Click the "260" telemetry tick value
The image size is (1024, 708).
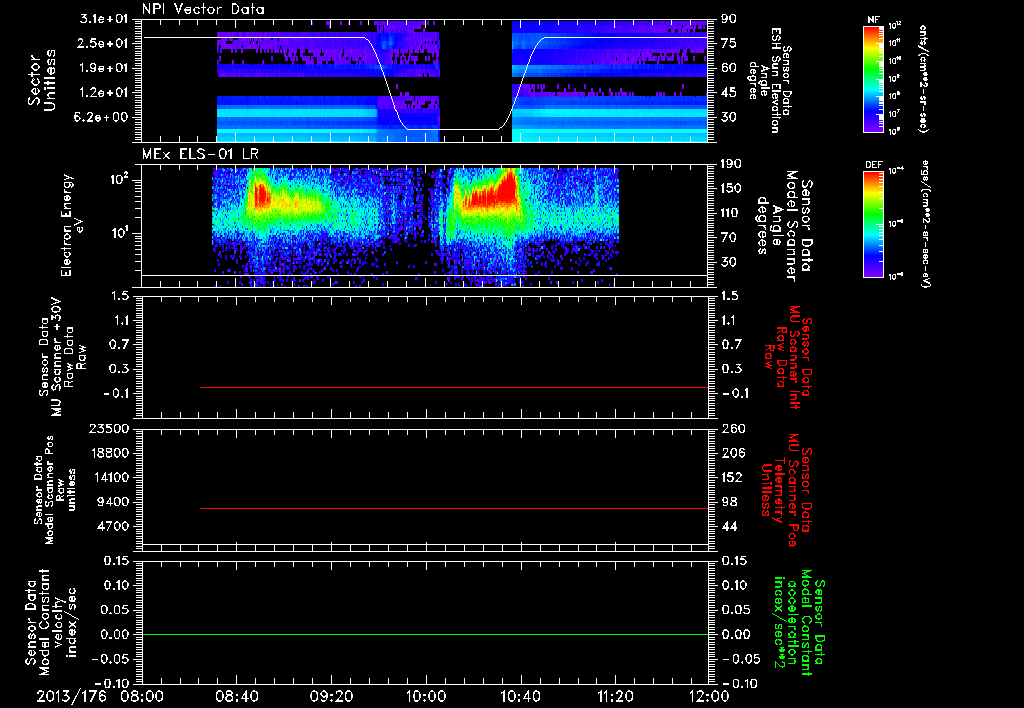click(732, 429)
